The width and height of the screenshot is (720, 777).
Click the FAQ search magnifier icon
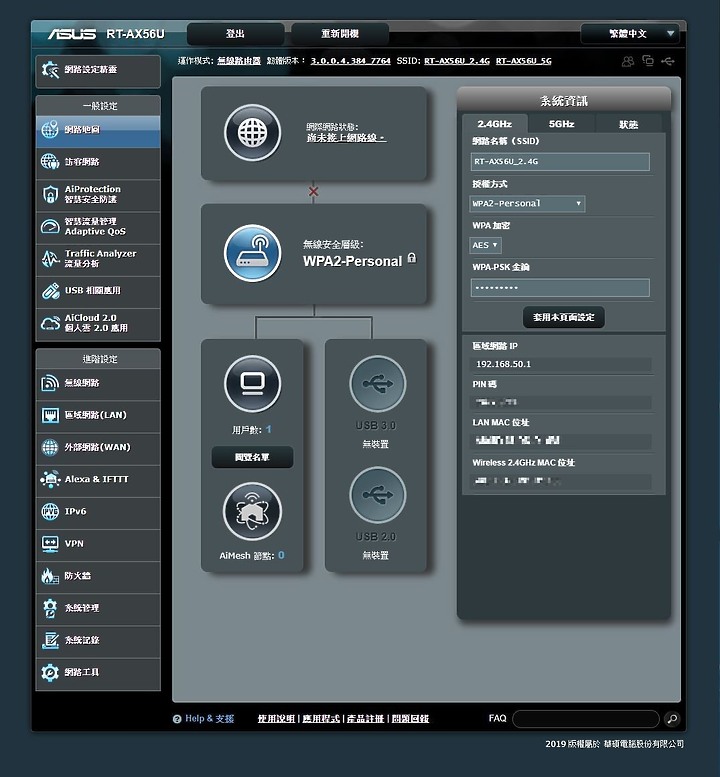672,719
